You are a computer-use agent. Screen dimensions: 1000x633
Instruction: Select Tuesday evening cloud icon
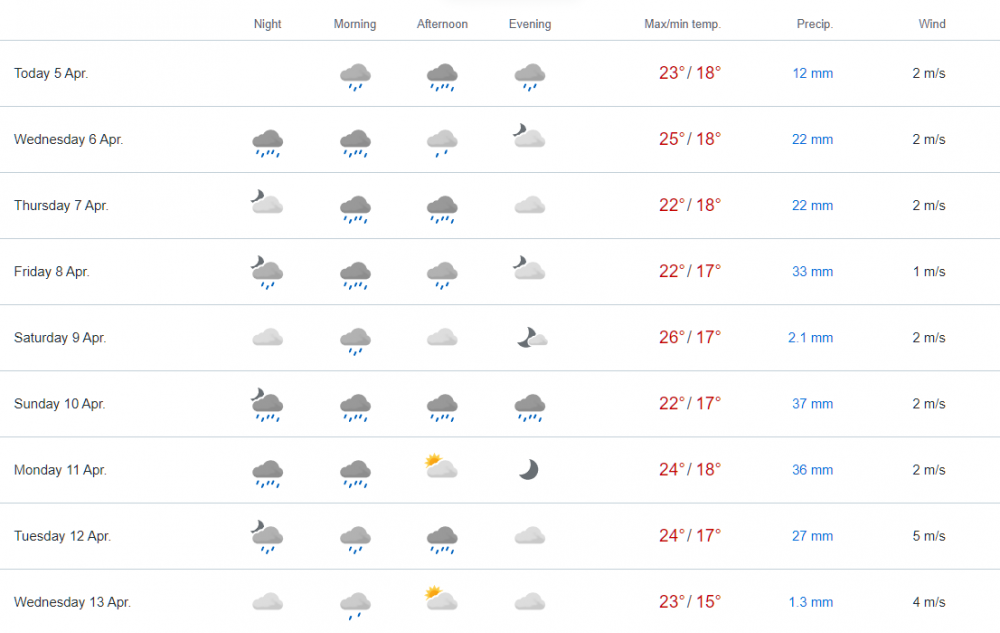pos(530,535)
